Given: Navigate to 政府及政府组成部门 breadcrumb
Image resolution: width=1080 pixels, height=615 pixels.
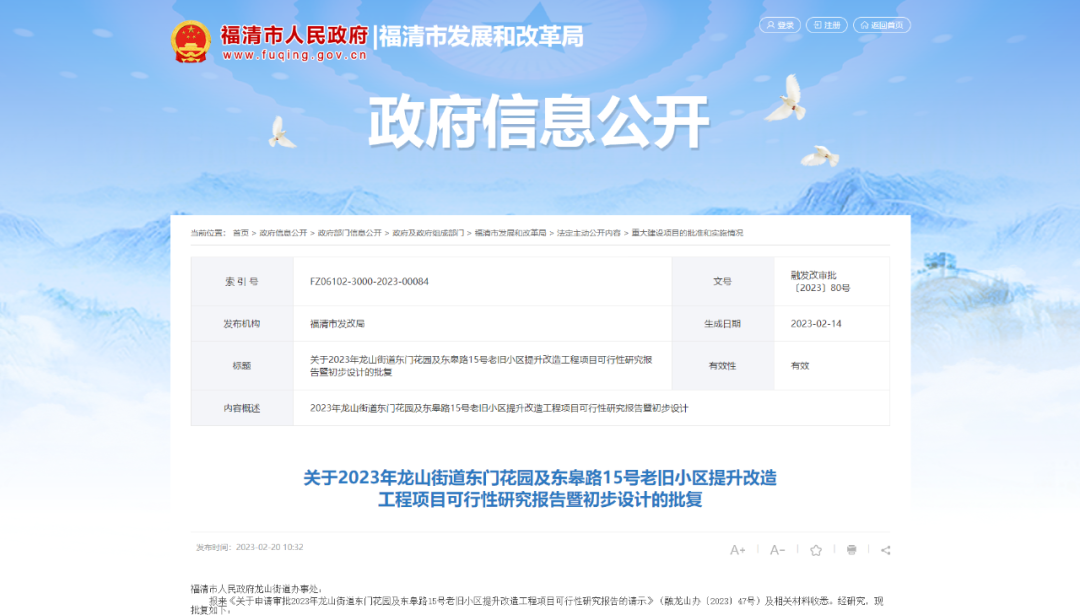Looking at the screenshot, I should (x=428, y=233).
